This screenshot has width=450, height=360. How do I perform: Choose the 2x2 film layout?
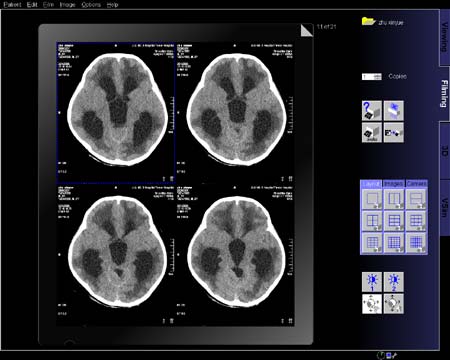372,221
